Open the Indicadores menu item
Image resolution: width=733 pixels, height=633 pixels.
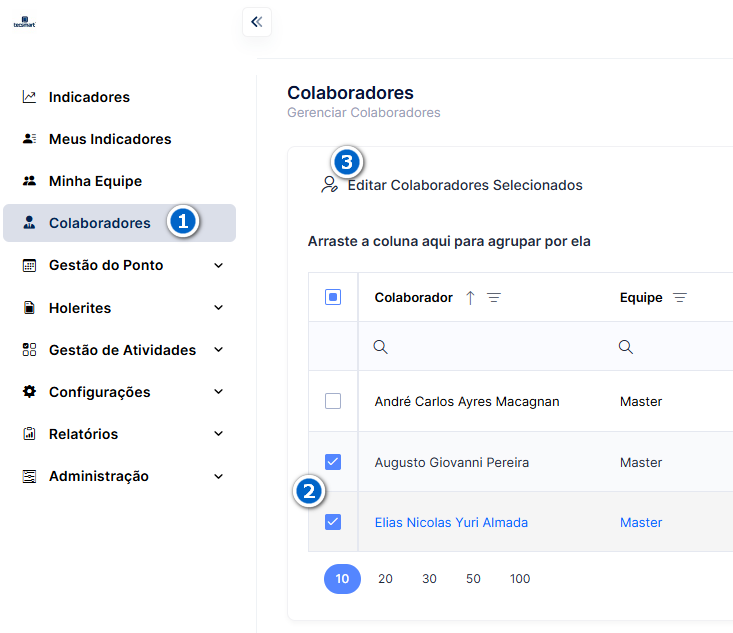(x=119, y=97)
